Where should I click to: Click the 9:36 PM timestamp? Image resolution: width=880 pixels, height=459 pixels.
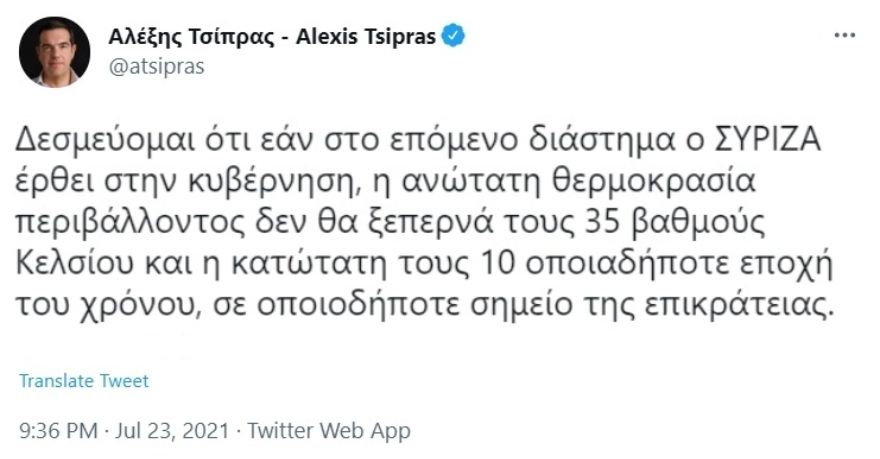58,431
